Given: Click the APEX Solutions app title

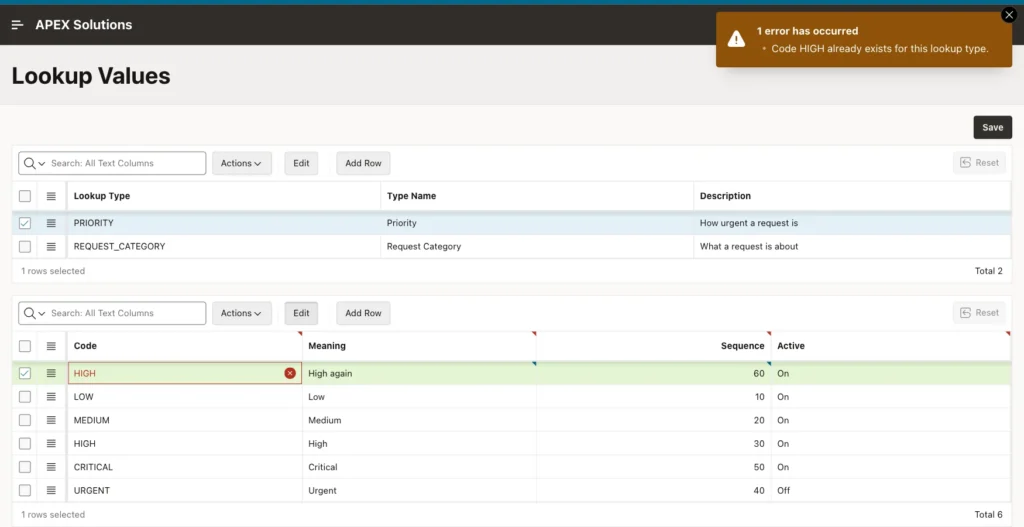Looking at the screenshot, I should pyautogui.click(x=84, y=25).
